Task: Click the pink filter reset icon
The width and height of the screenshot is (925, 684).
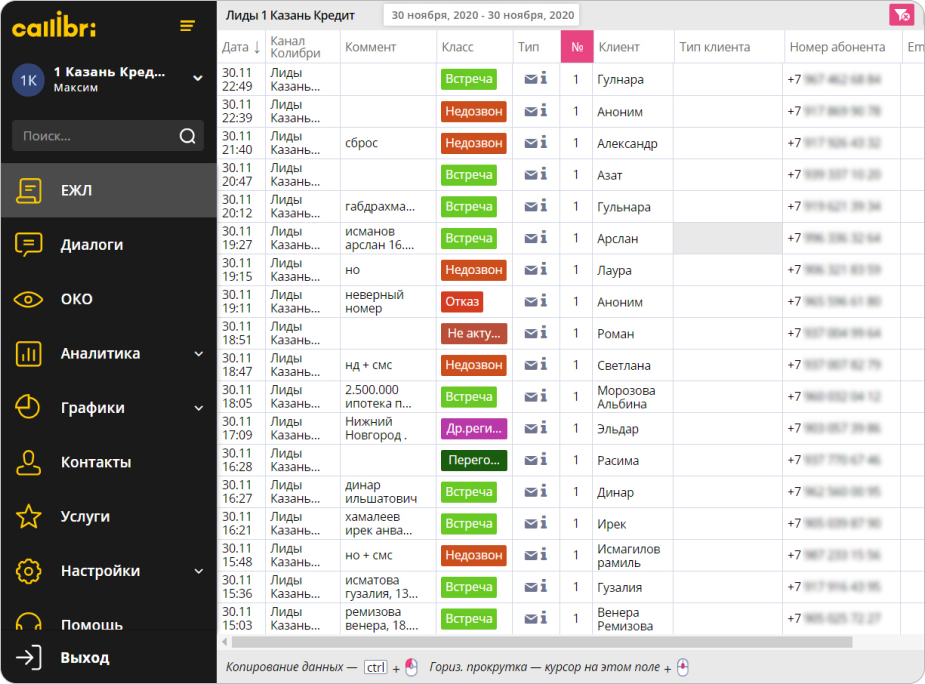Action: click(x=902, y=15)
